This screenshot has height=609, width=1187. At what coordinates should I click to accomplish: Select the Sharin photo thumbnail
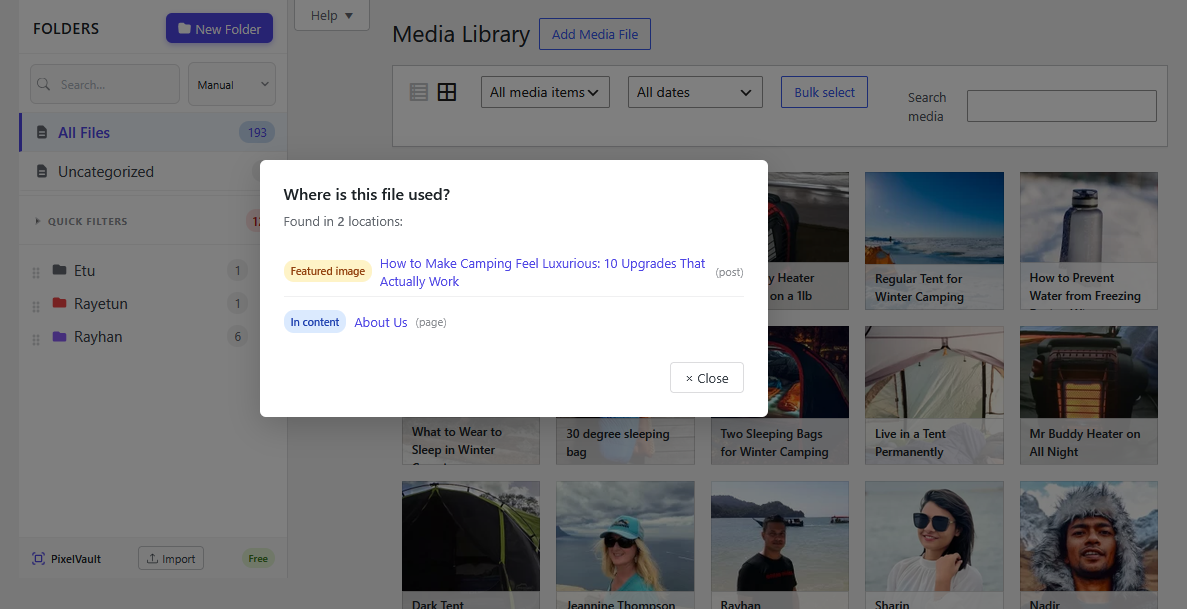pos(934,545)
